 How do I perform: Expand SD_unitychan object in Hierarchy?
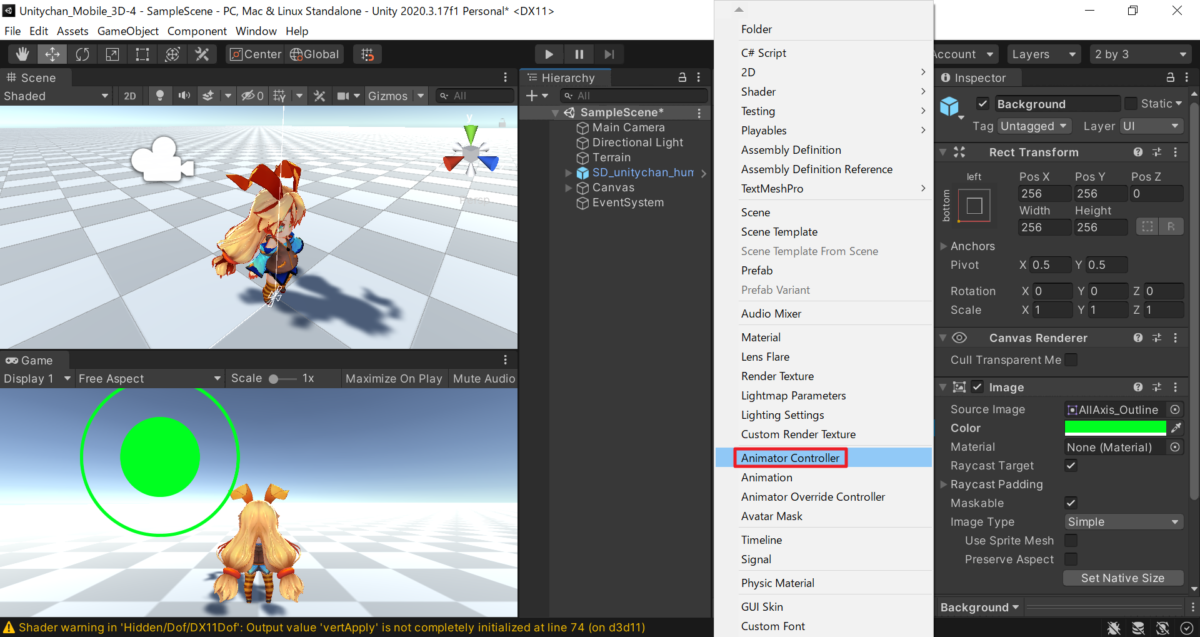[x=569, y=173]
